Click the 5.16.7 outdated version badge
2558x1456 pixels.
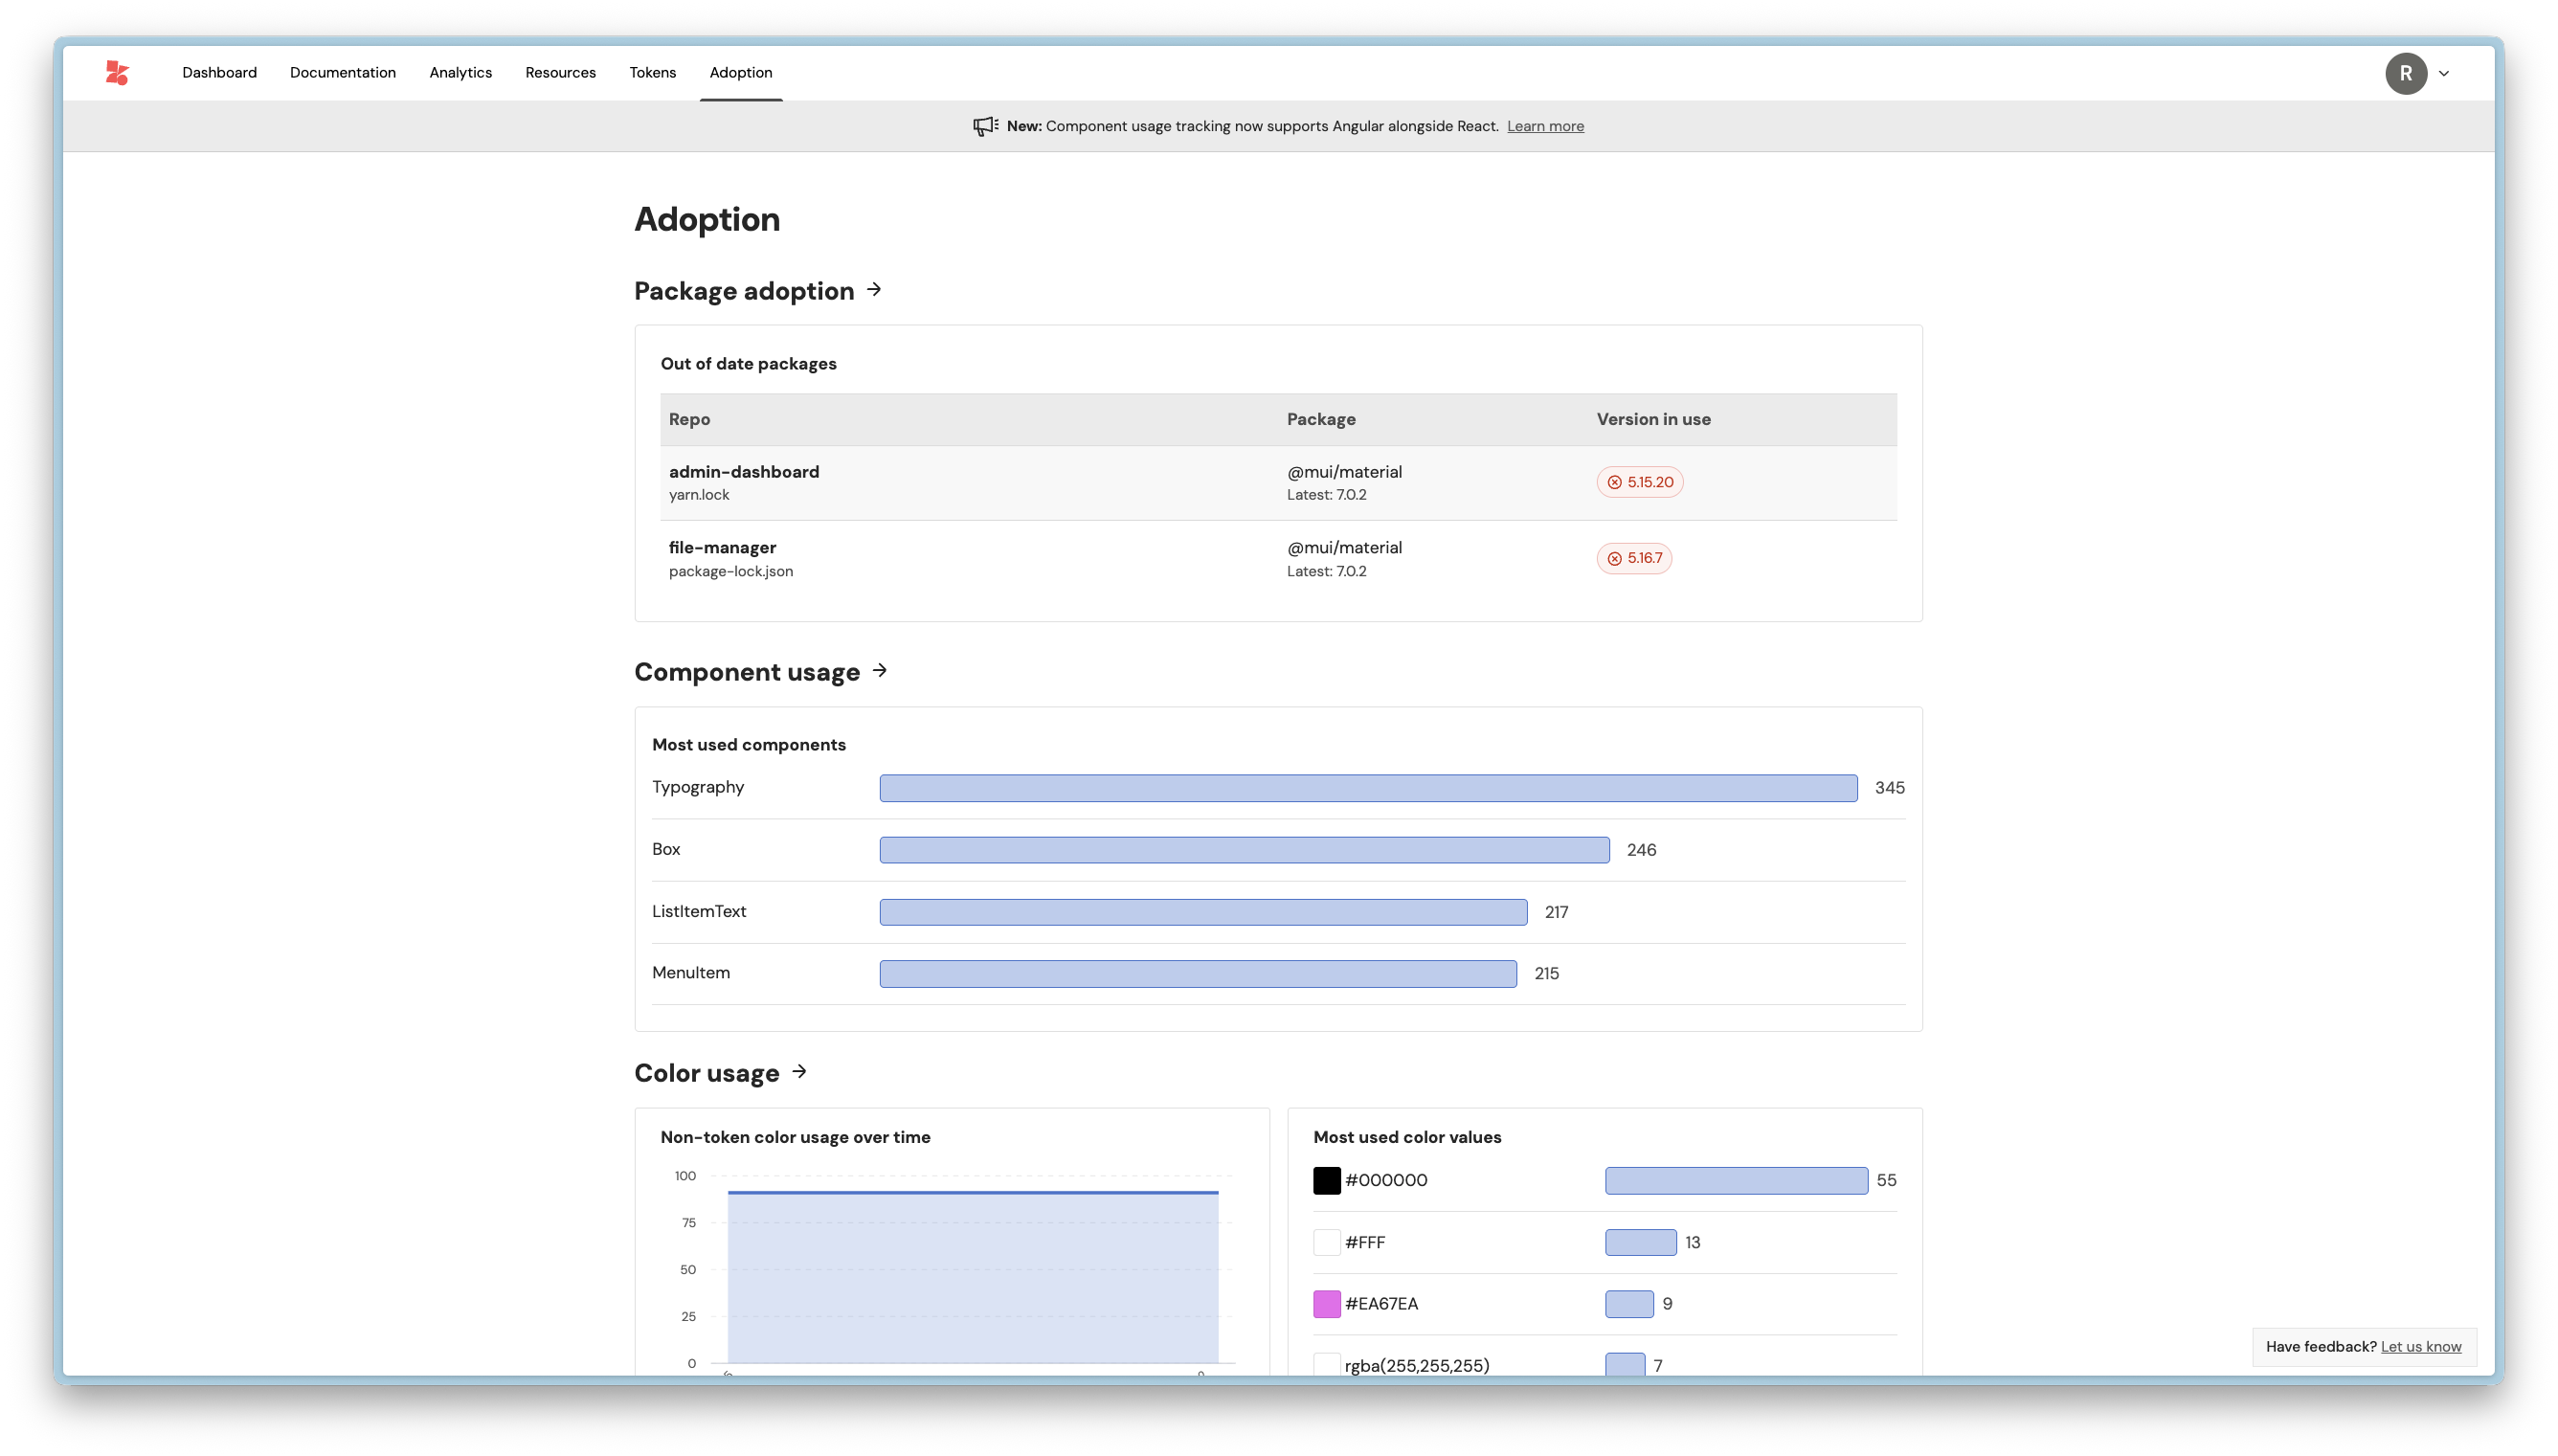(1633, 558)
